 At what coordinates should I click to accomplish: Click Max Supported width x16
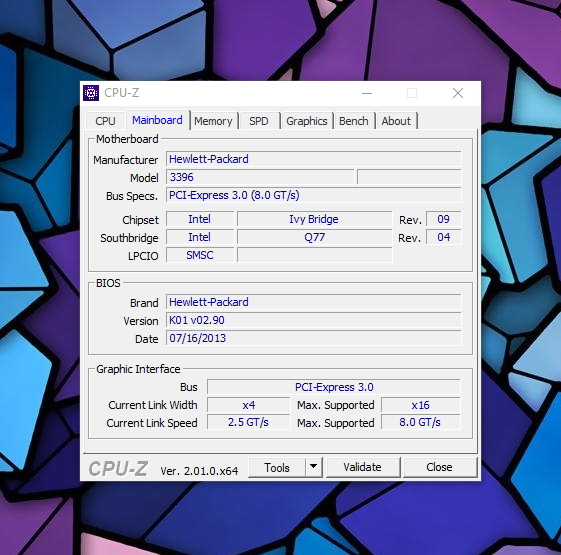tap(420, 405)
